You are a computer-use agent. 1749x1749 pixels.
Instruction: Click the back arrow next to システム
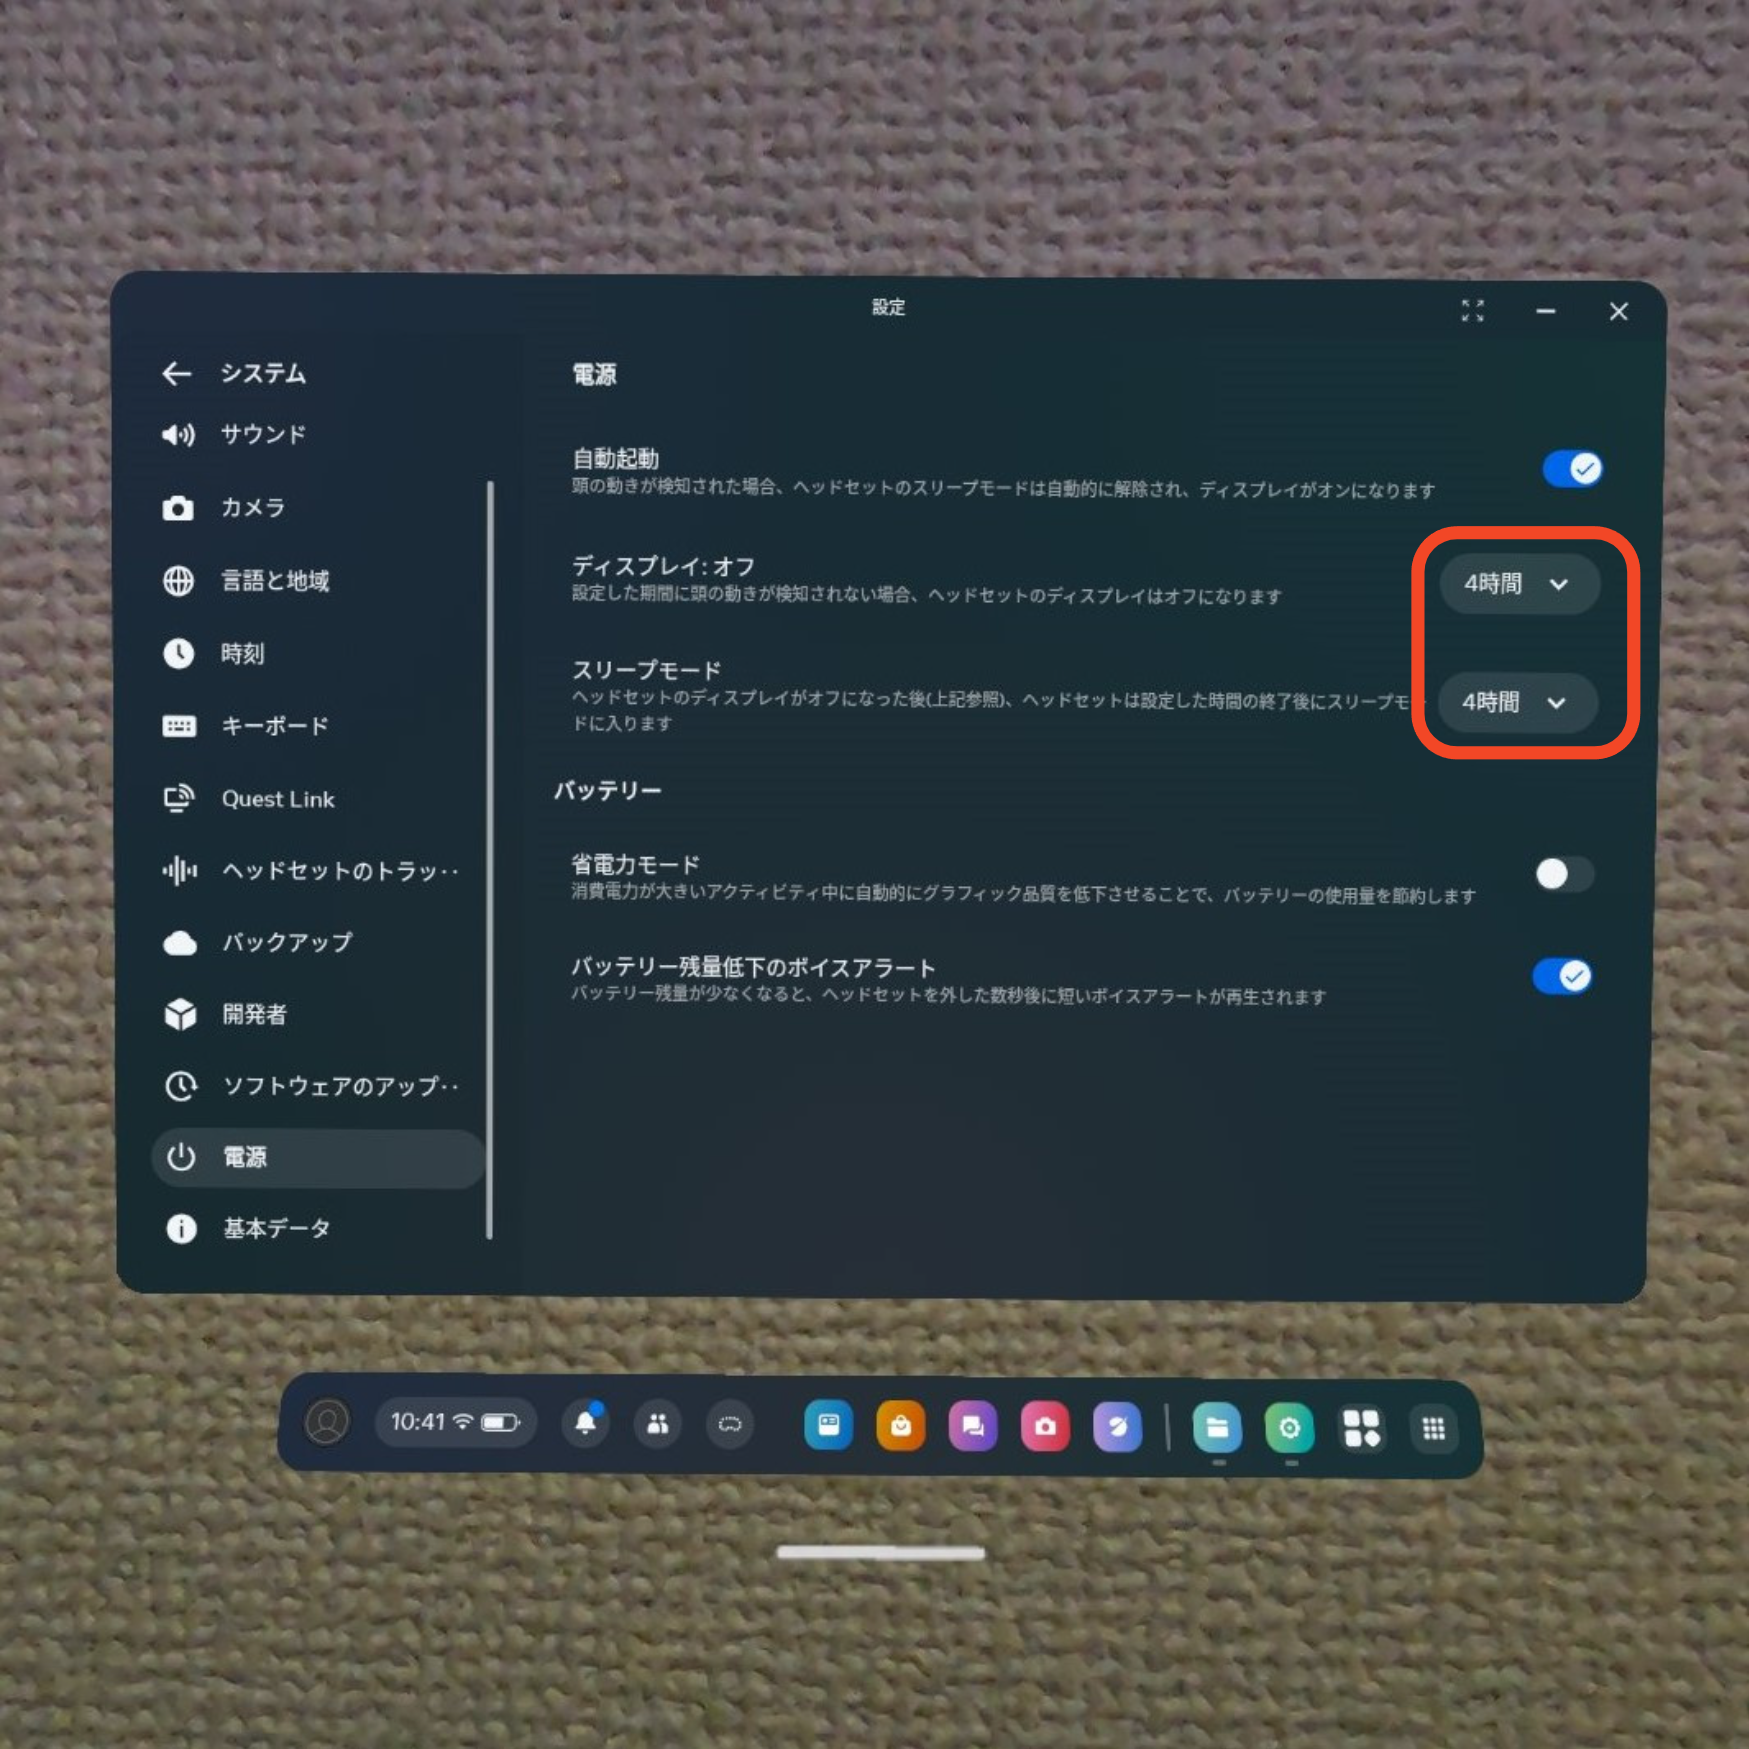(x=177, y=374)
